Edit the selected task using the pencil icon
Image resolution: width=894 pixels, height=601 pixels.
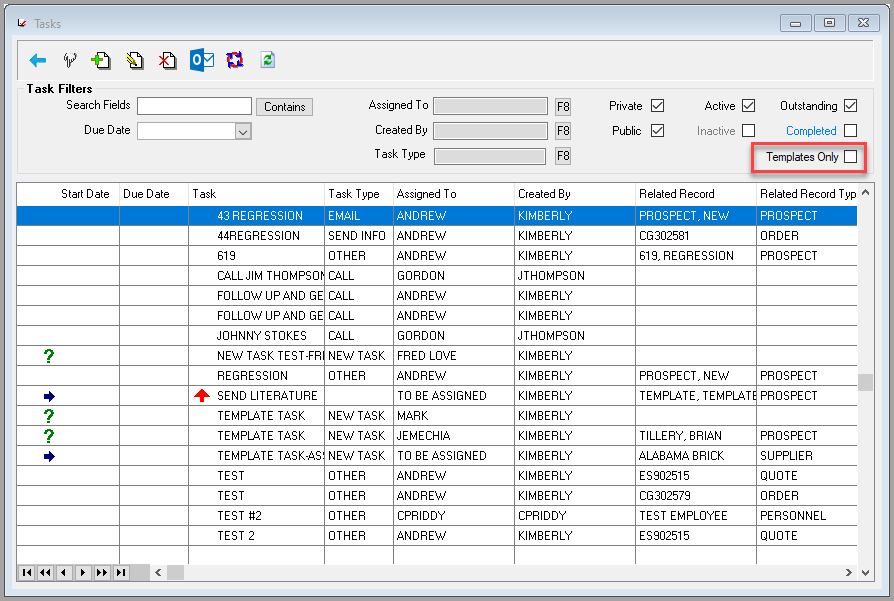coord(134,60)
